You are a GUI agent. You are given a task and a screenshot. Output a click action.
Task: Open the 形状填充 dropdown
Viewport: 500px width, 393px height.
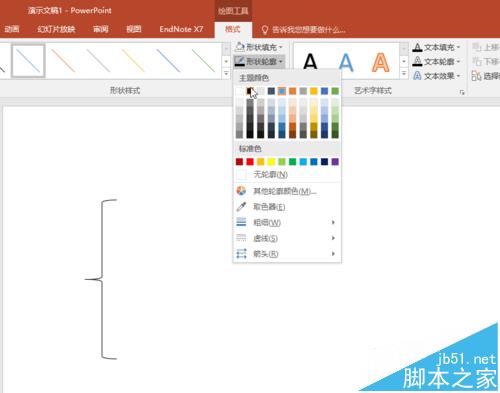pos(259,47)
